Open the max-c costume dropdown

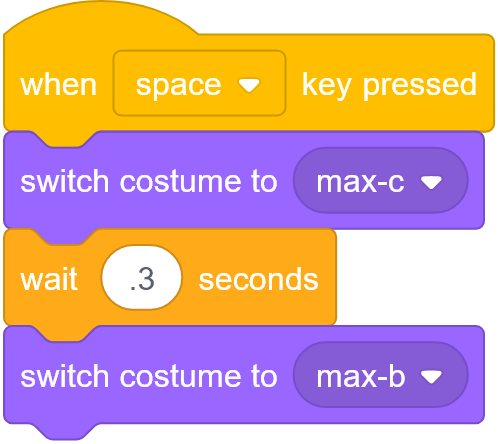[x=381, y=180]
